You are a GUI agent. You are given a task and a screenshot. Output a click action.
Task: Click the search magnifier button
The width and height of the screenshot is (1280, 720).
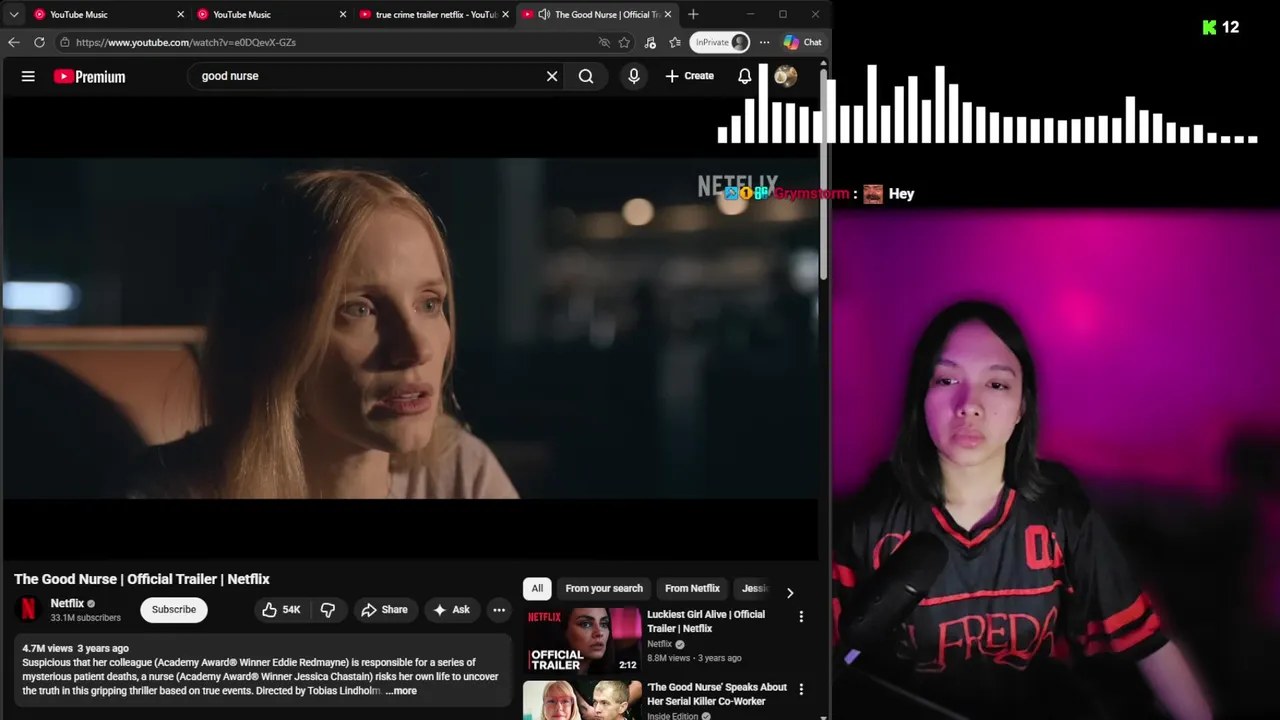pos(586,76)
